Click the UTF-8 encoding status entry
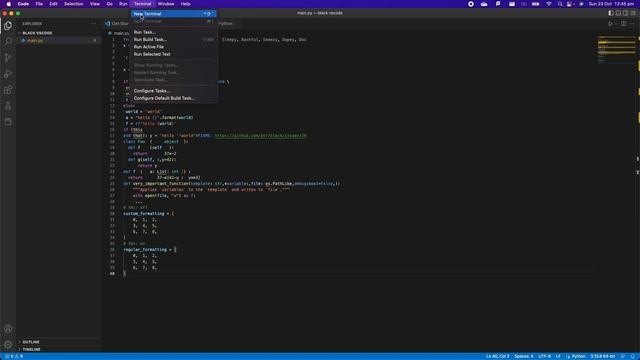This screenshot has width=640, height=360. [x=544, y=356]
